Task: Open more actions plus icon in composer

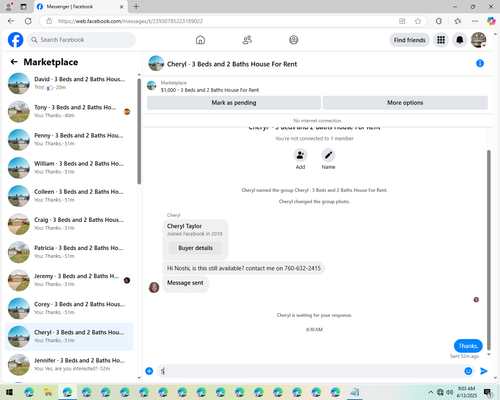Action: coord(149,371)
